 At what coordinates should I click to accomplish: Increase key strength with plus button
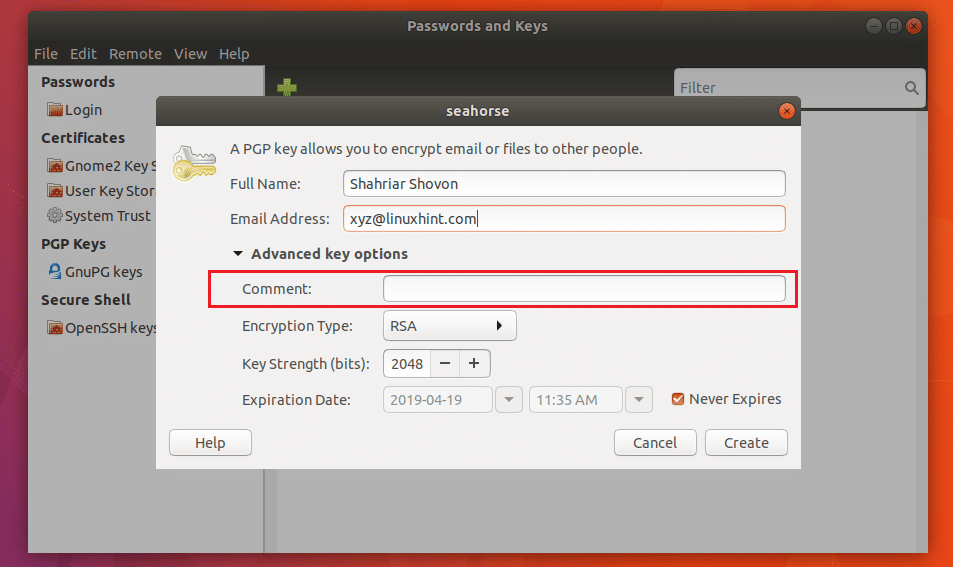point(474,363)
